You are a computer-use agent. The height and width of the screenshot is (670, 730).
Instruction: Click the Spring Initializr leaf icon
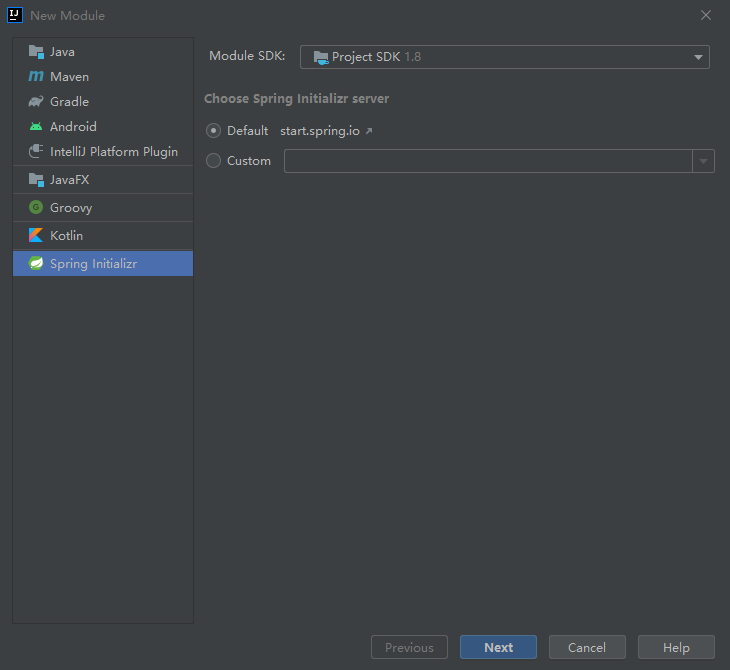click(x=36, y=263)
